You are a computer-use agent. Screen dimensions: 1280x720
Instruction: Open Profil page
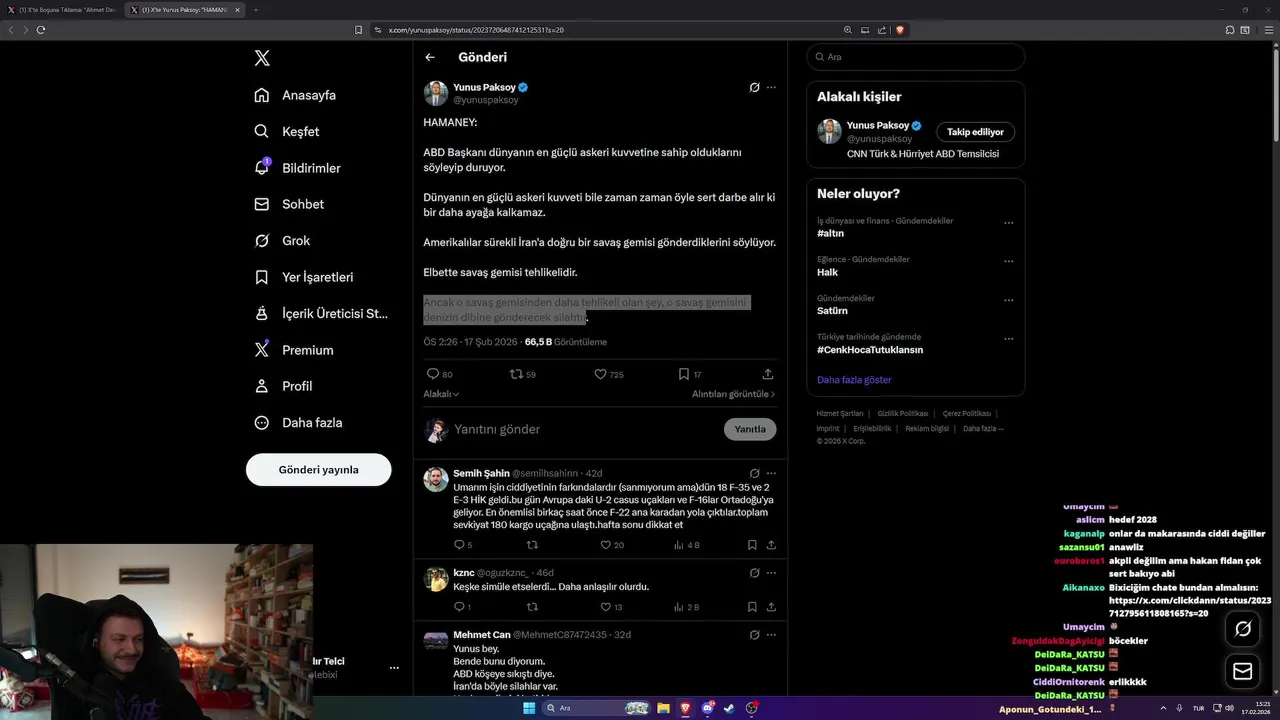click(284, 386)
